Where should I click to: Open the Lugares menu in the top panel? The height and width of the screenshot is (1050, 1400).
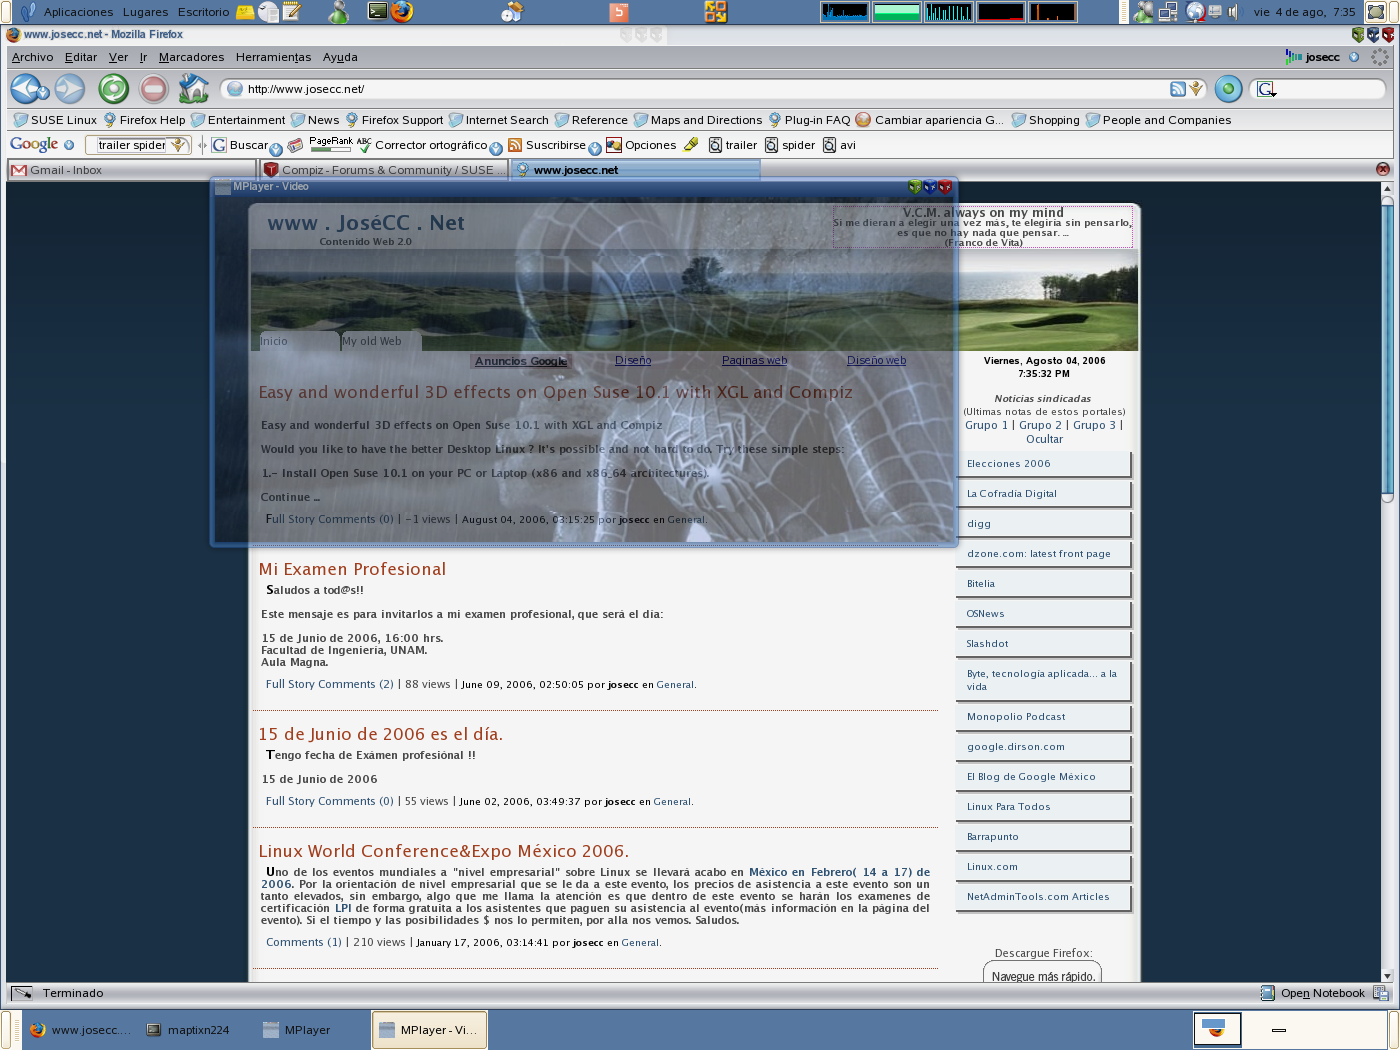point(145,12)
